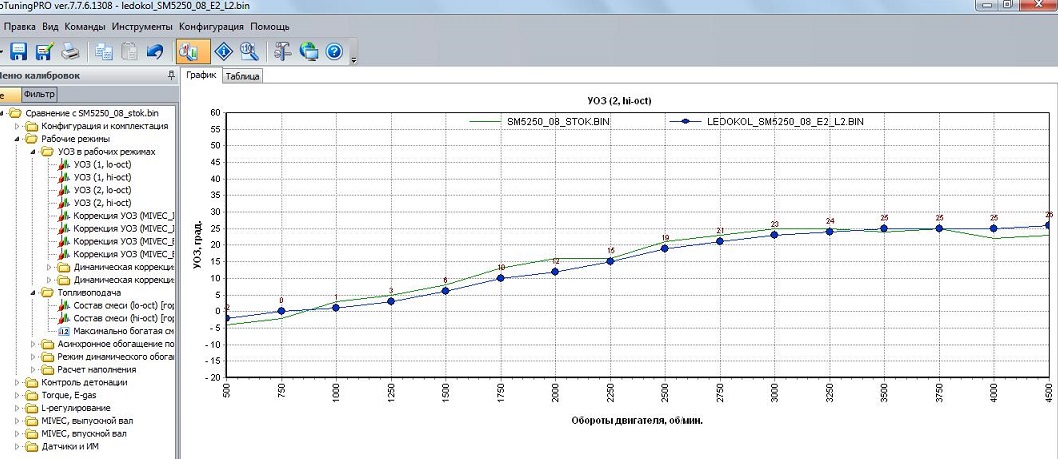Open the Инструменты menu
Image resolution: width=1058 pixels, height=459 pixels.
click(x=143, y=24)
